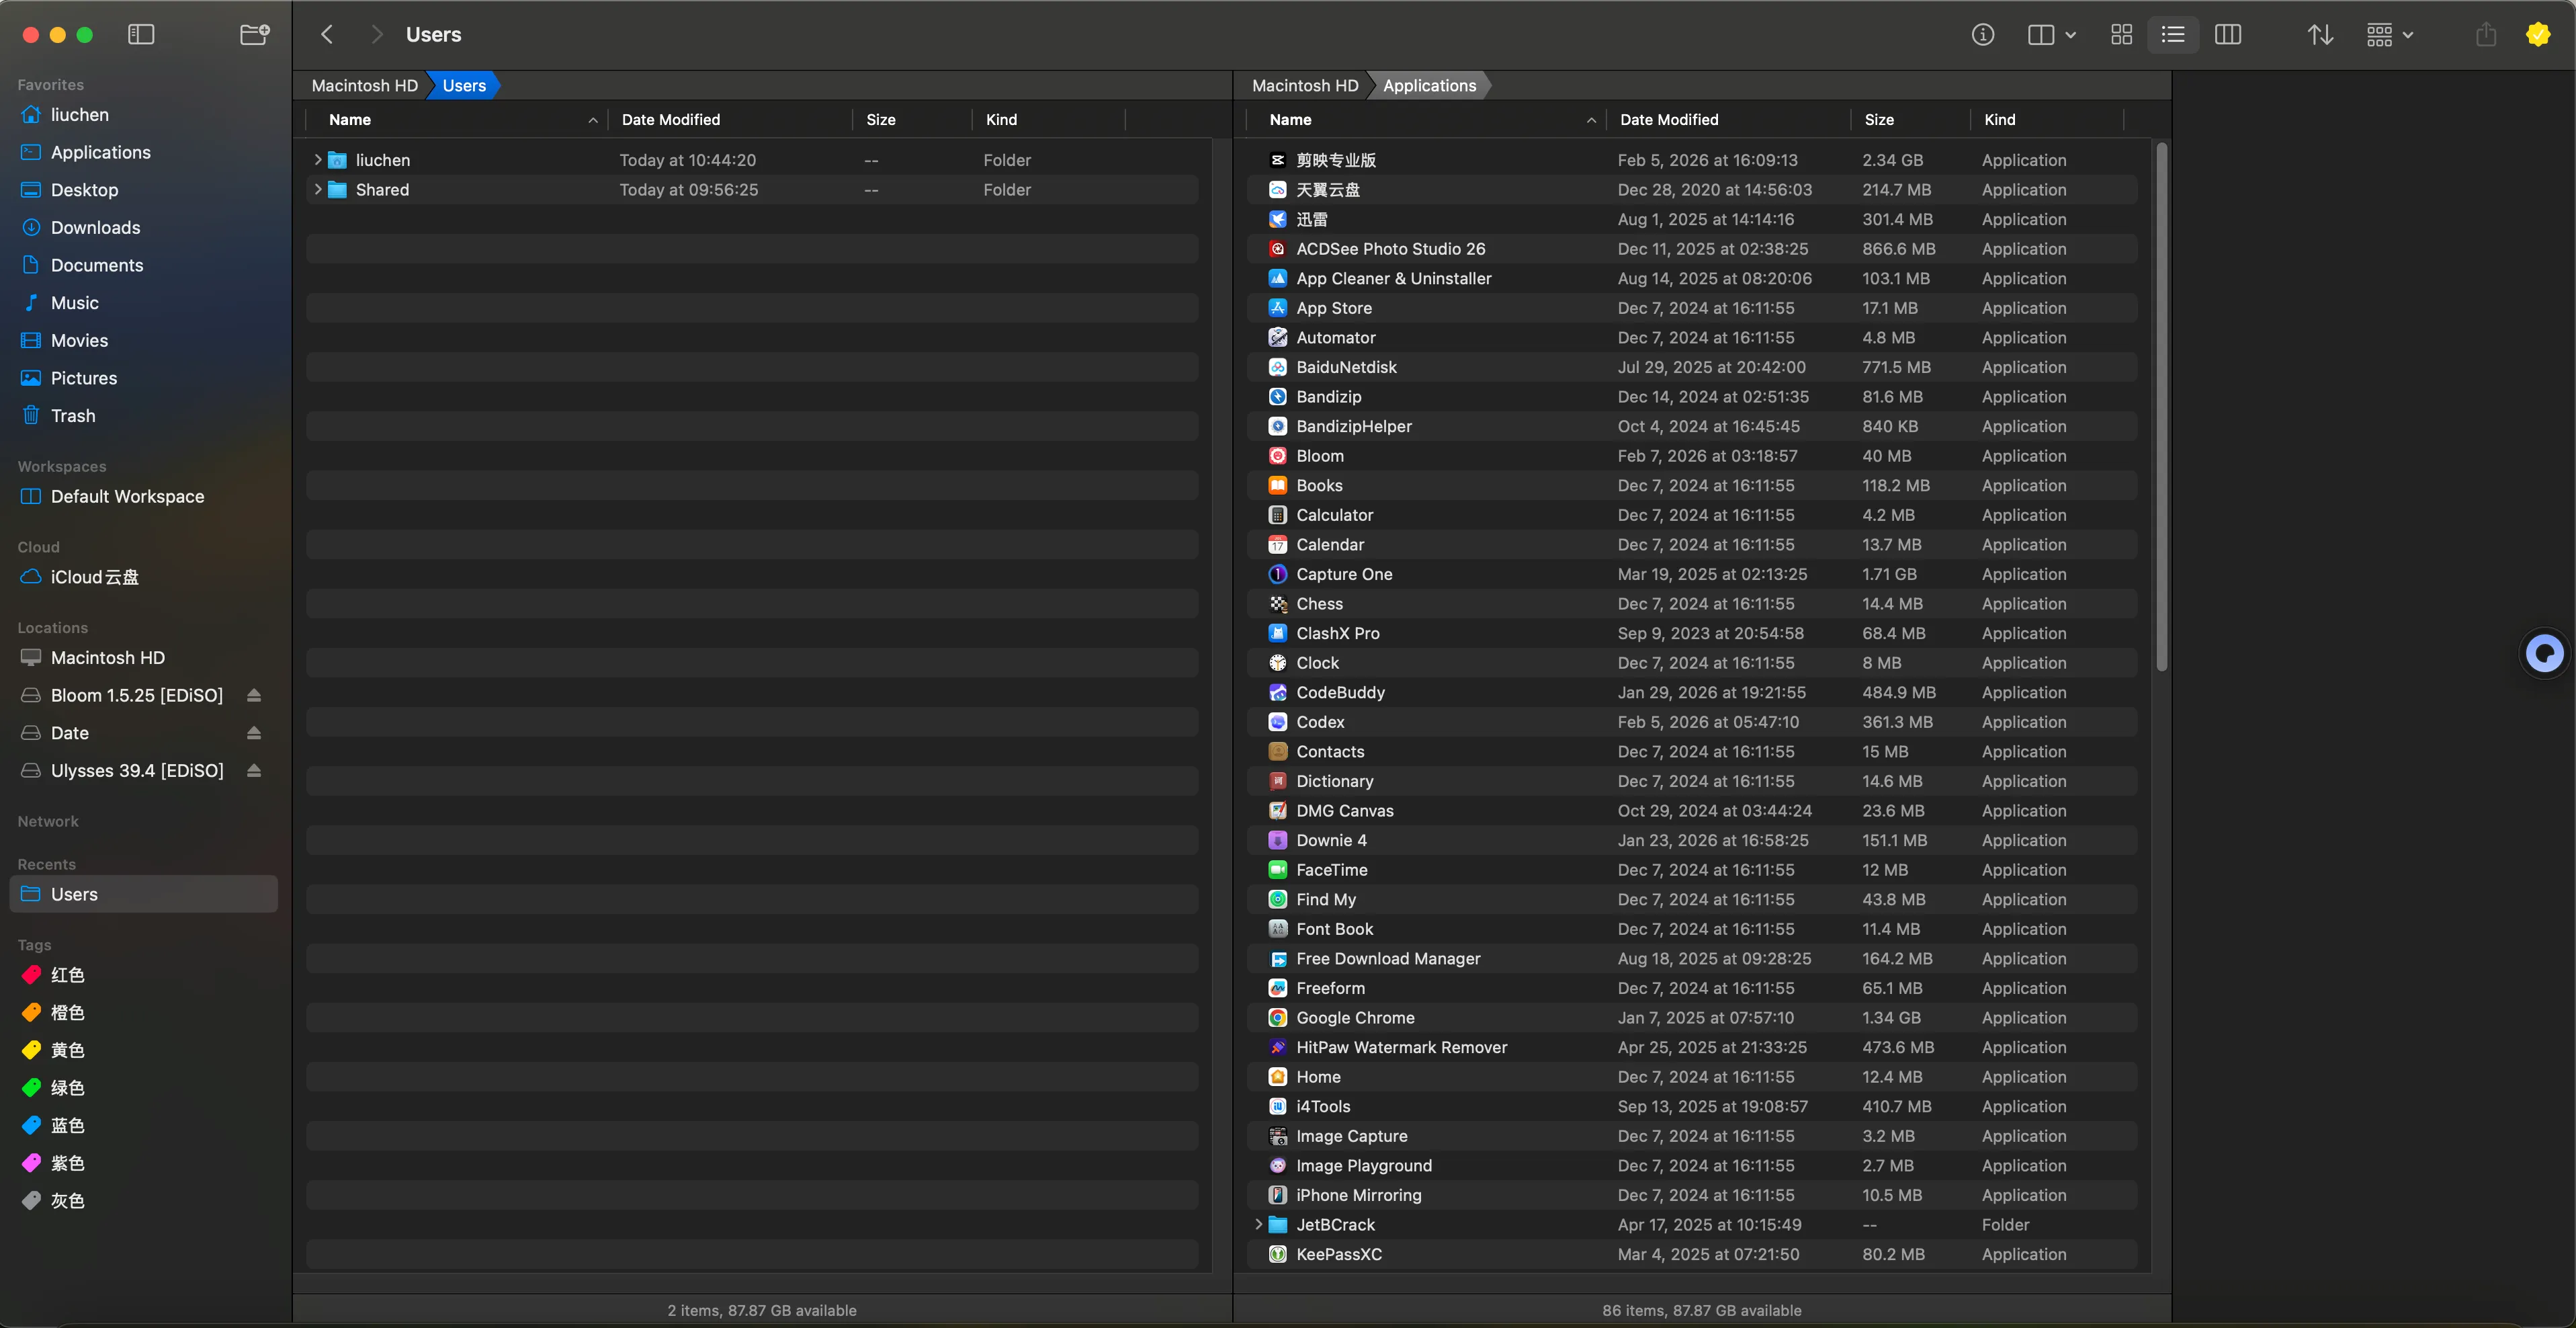Click the share toolbar icon
Image resolution: width=2576 pixels, height=1328 pixels.
2486,35
